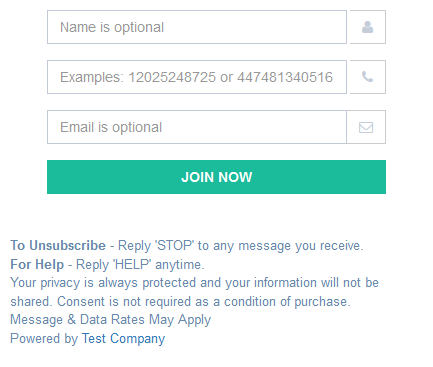The image size is (433, 367).
Task: Focus the phone number examples field
Action: tap(197, 77)
